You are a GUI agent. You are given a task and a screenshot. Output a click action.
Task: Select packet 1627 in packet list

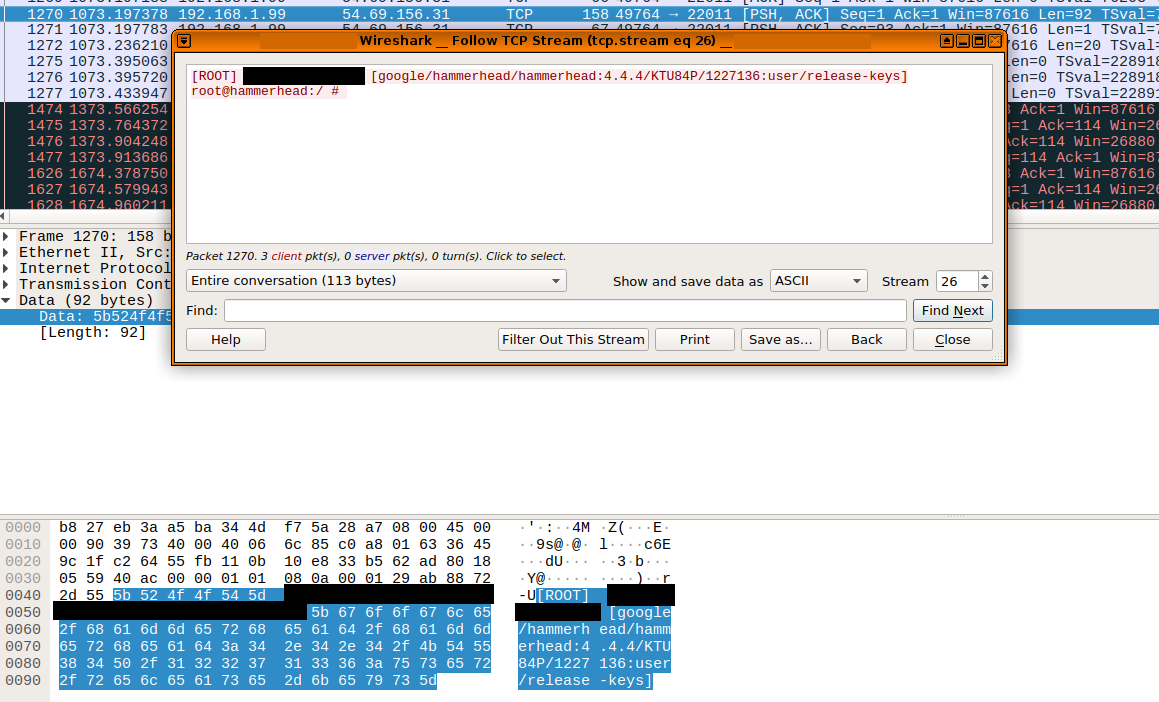tap(86, 190)
